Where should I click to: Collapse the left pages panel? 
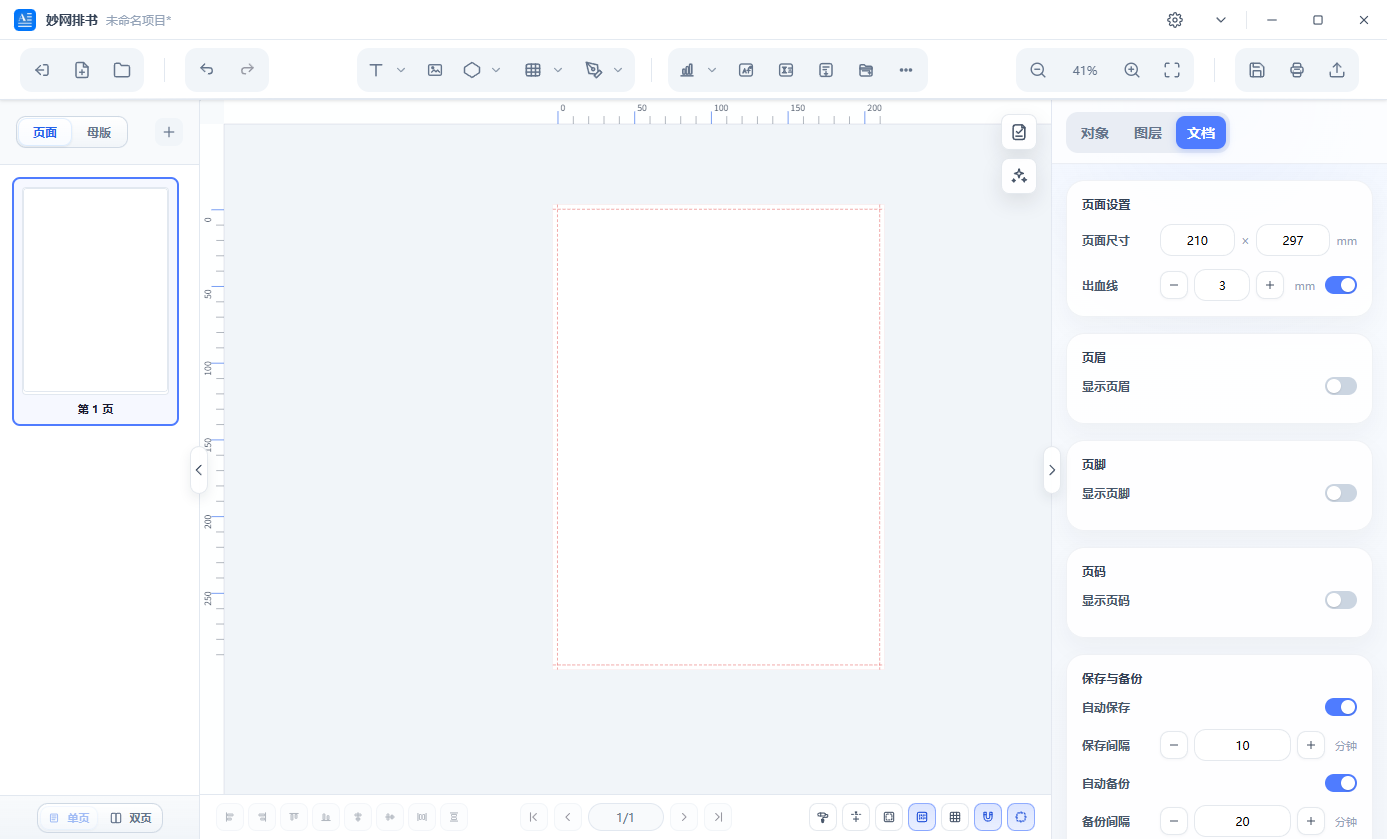click(199, 469)
